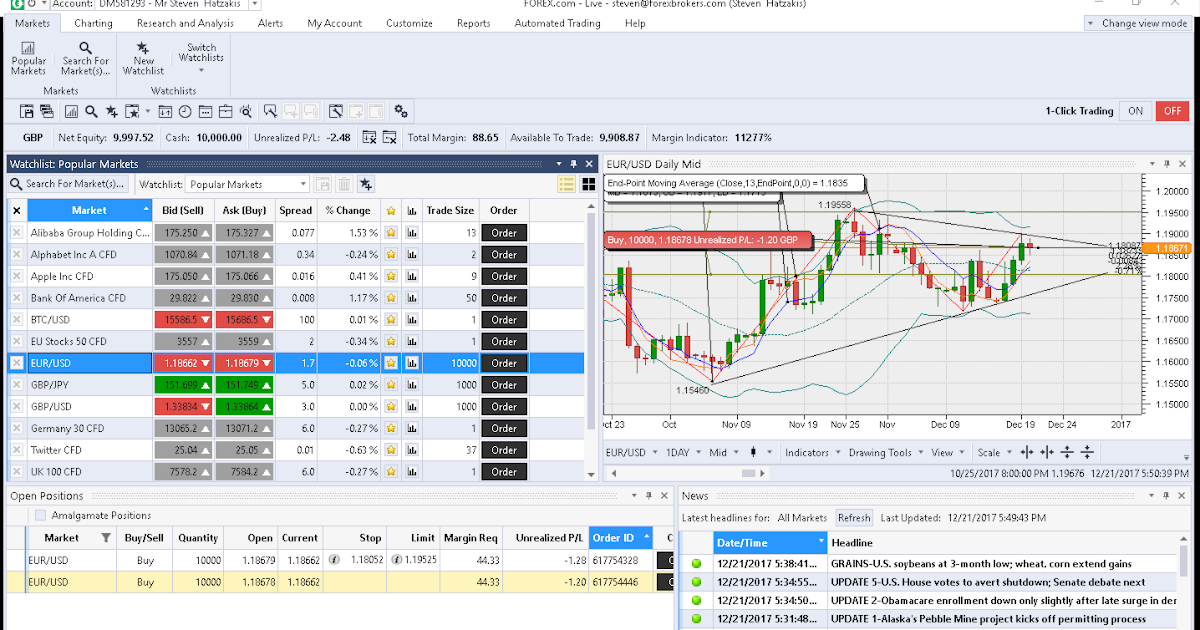The height and width of the screenshot is (630, 1200).
Task: Click the Stop info icon for first EUR/USD position
Action: pyautogui.click(x=334, y=559)
